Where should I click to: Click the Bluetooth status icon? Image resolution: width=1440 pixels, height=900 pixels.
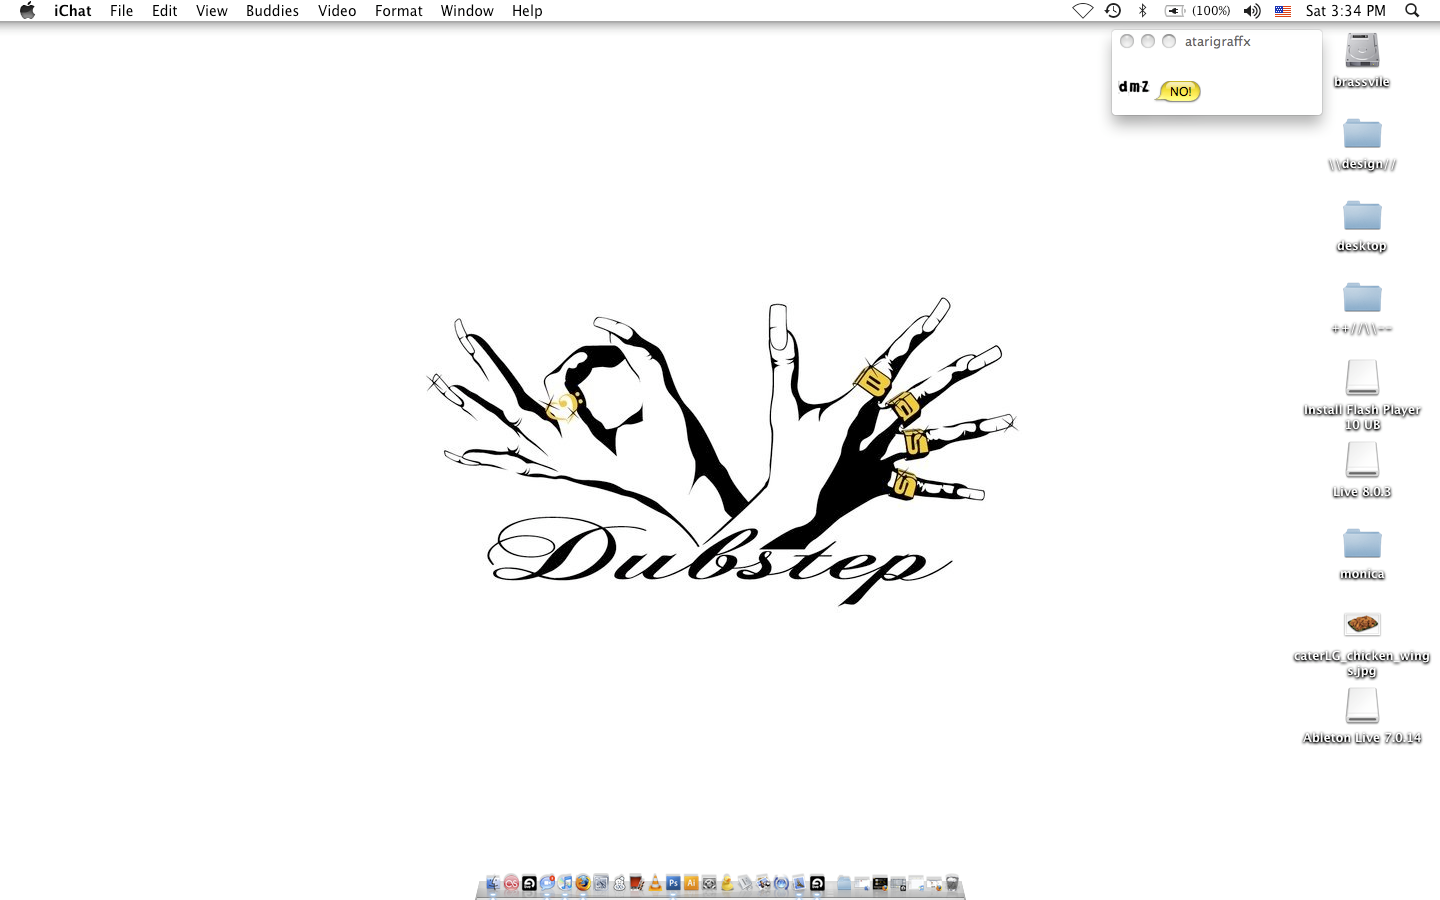point(1143,11)
